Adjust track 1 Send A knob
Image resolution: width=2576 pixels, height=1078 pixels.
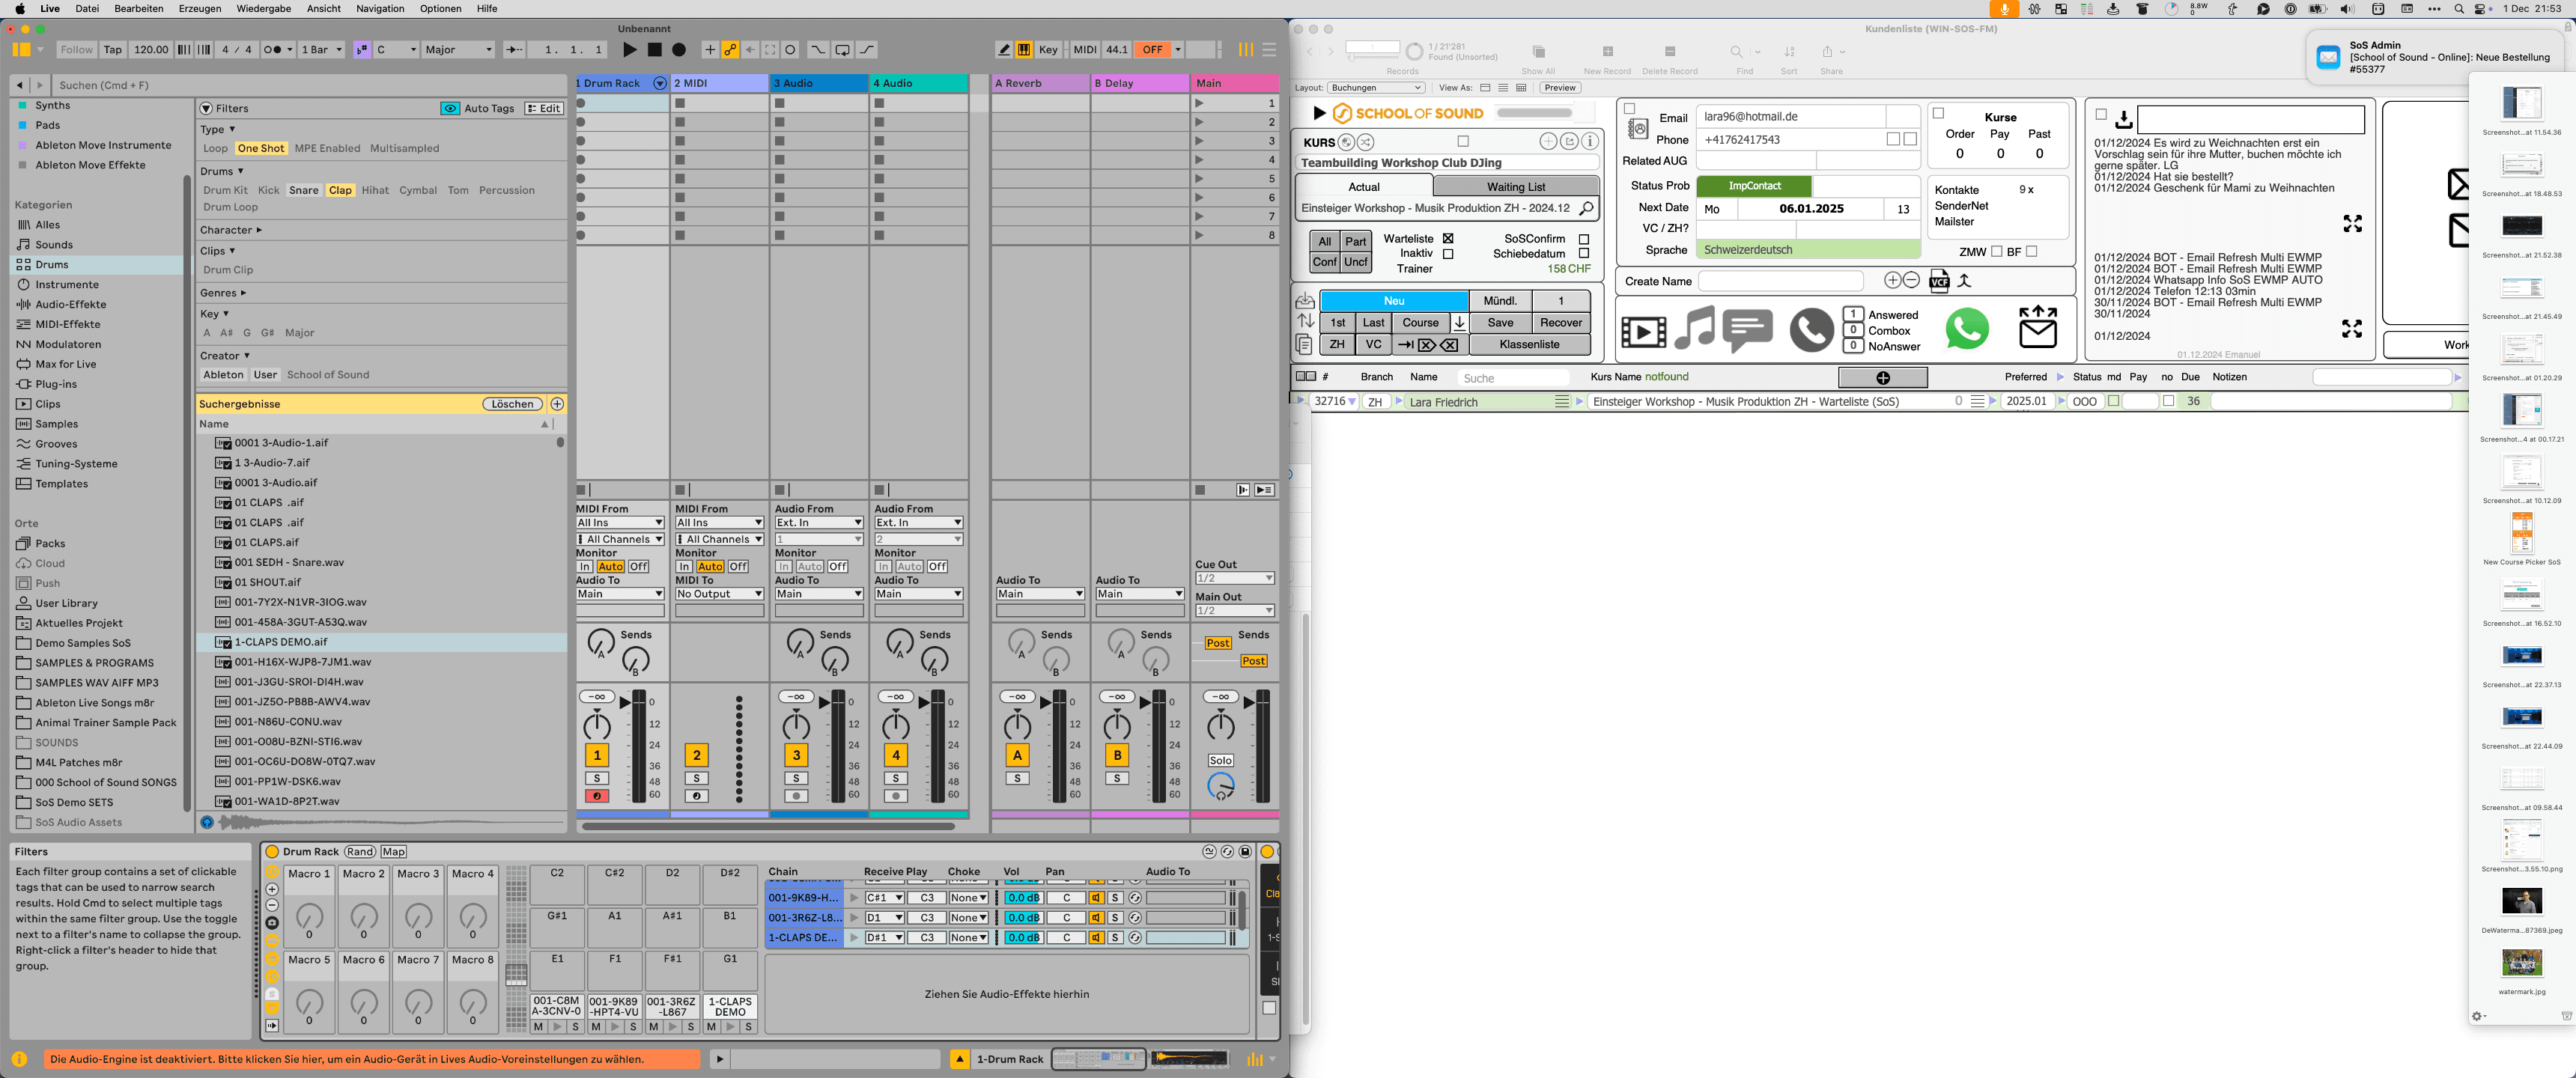point(600,643)
